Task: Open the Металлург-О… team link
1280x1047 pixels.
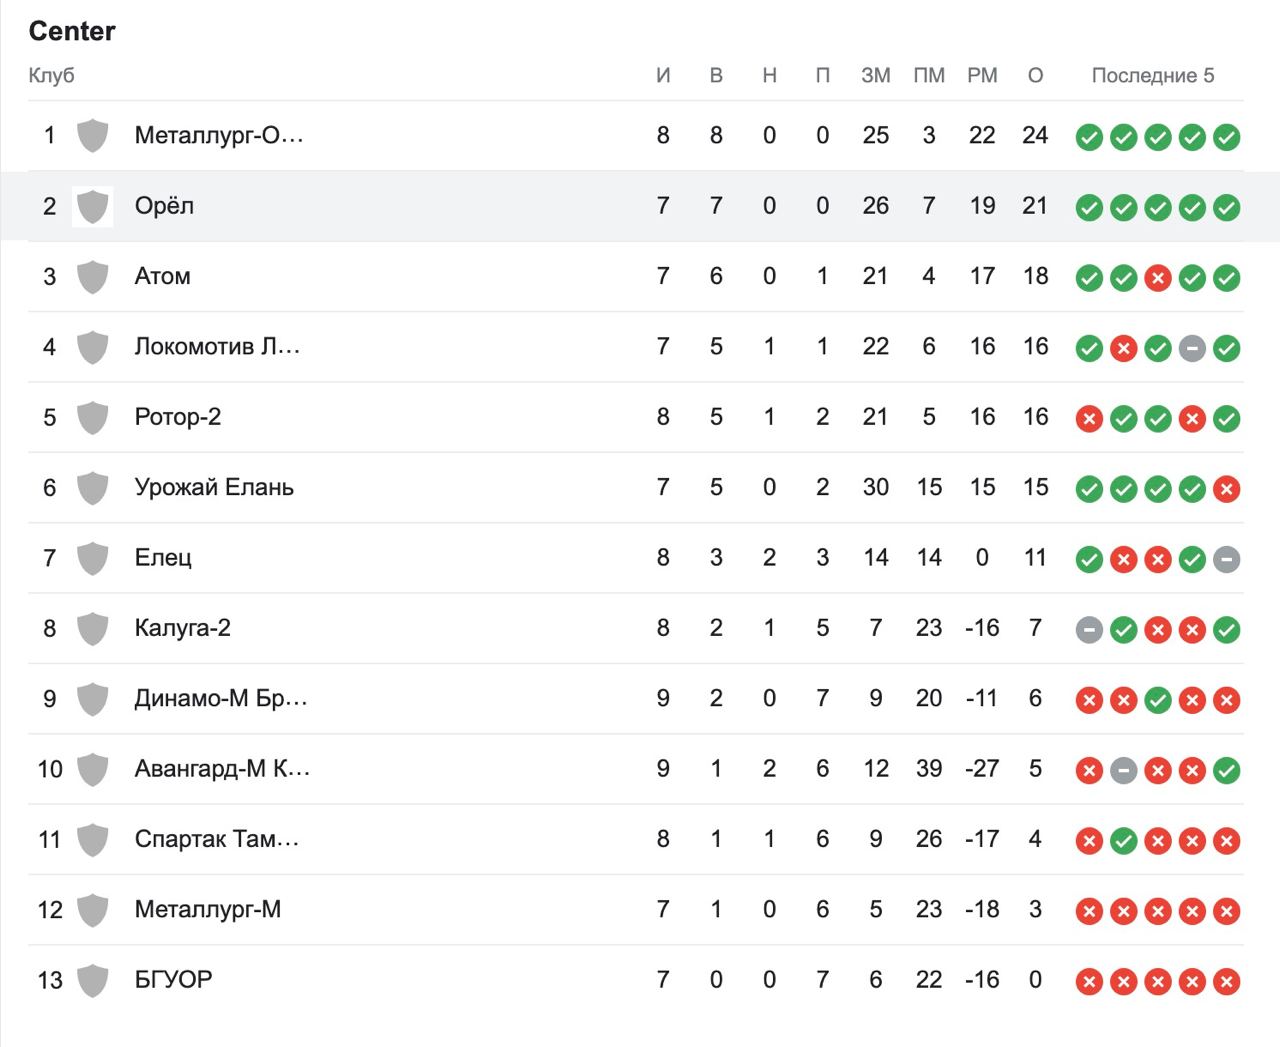Action: [x=218, y=135]
